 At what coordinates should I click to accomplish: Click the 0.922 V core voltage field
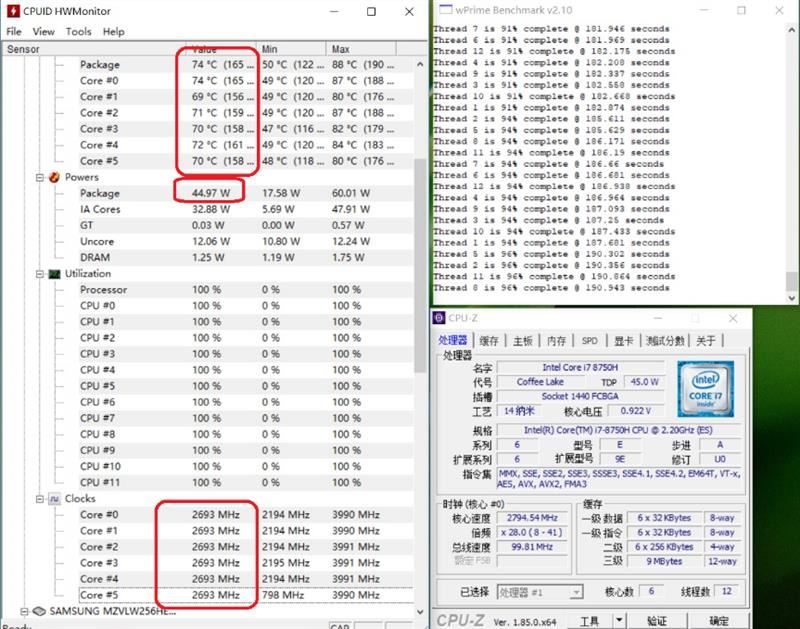coord(636,411)
